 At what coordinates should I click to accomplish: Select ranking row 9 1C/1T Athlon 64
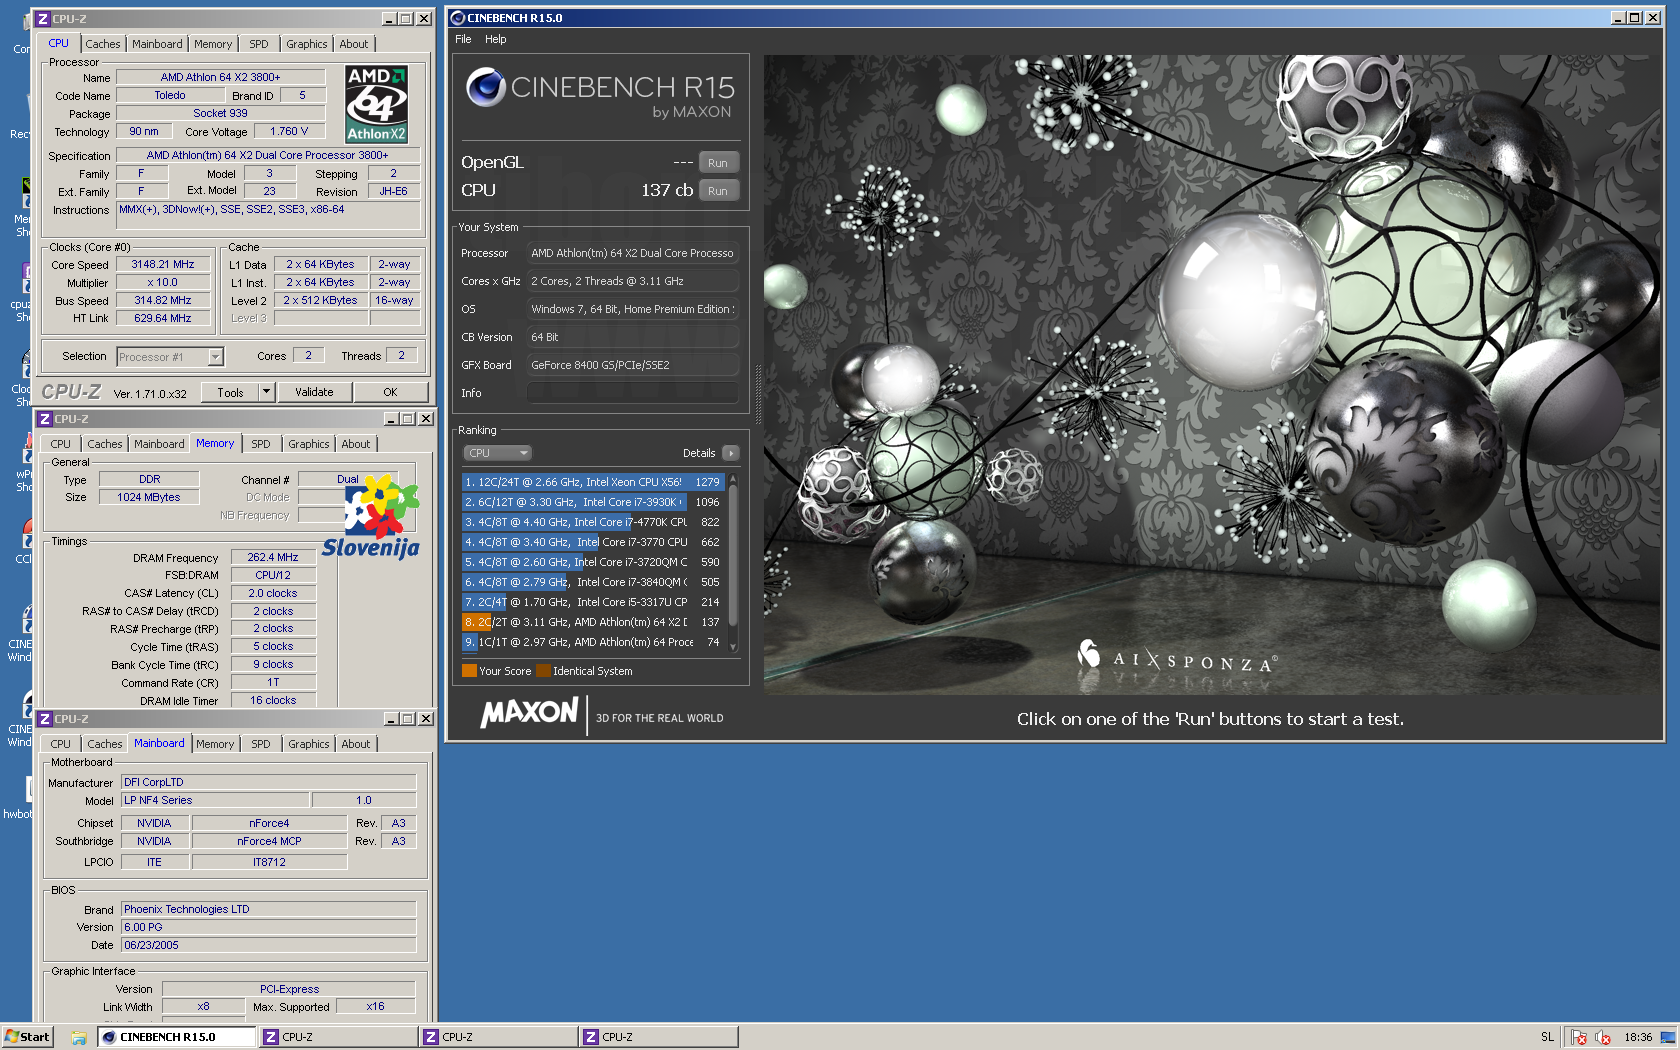[x=593, y=642]
